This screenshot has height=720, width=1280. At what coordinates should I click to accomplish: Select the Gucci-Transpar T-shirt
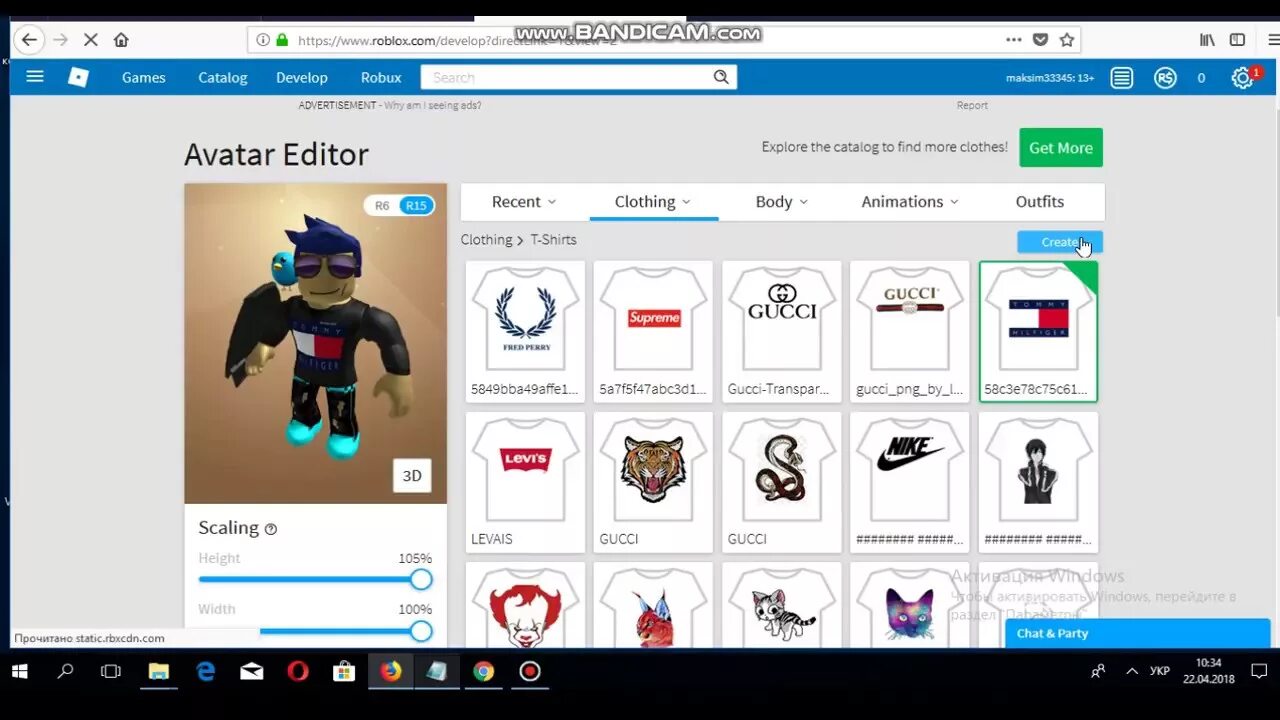(x=782, y=331)
